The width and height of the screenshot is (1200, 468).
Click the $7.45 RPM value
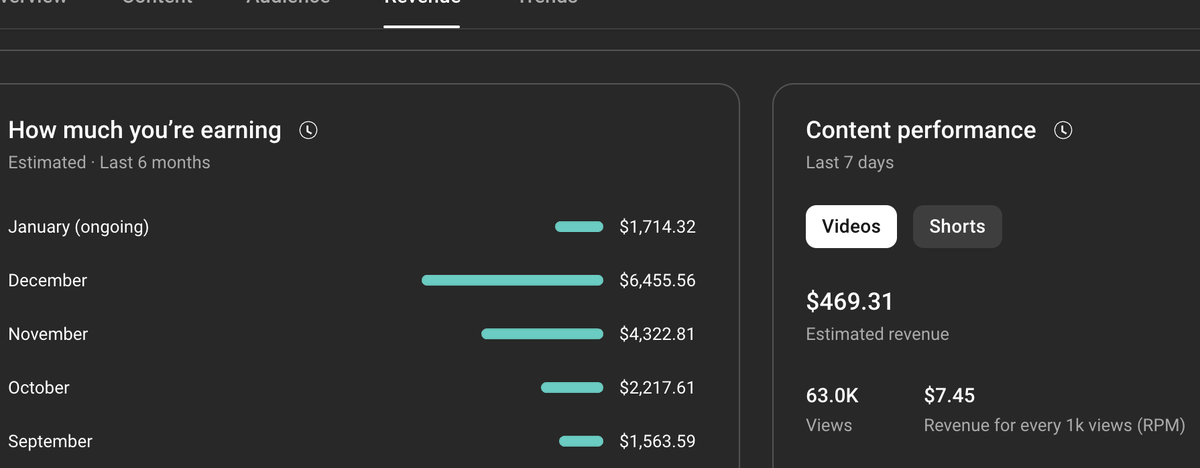tap(949, 396)
